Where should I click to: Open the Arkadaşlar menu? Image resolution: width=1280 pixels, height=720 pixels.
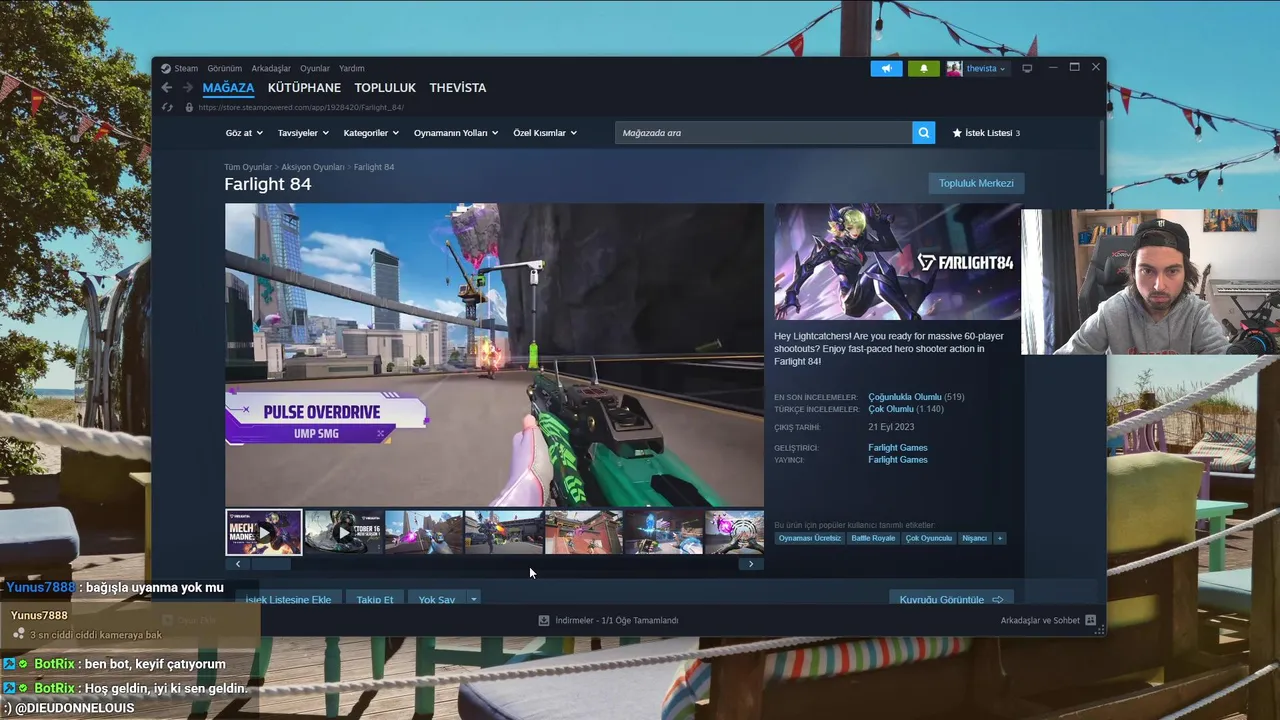[x=271, y=68]
